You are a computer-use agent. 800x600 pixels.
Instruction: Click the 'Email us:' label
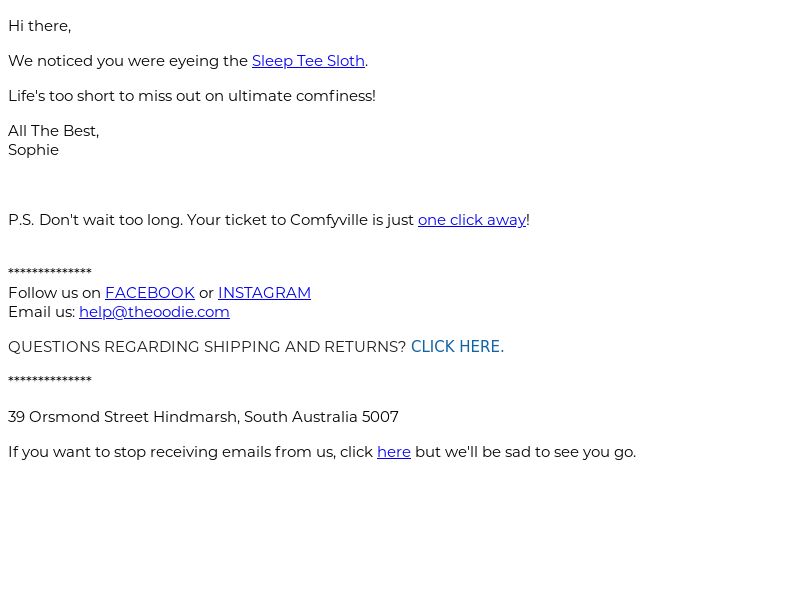click(42, 312)
